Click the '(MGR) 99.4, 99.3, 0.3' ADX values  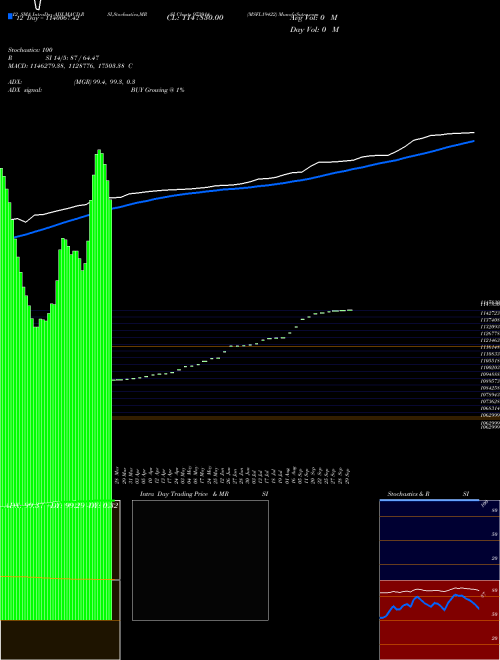[x=104, y=82]
